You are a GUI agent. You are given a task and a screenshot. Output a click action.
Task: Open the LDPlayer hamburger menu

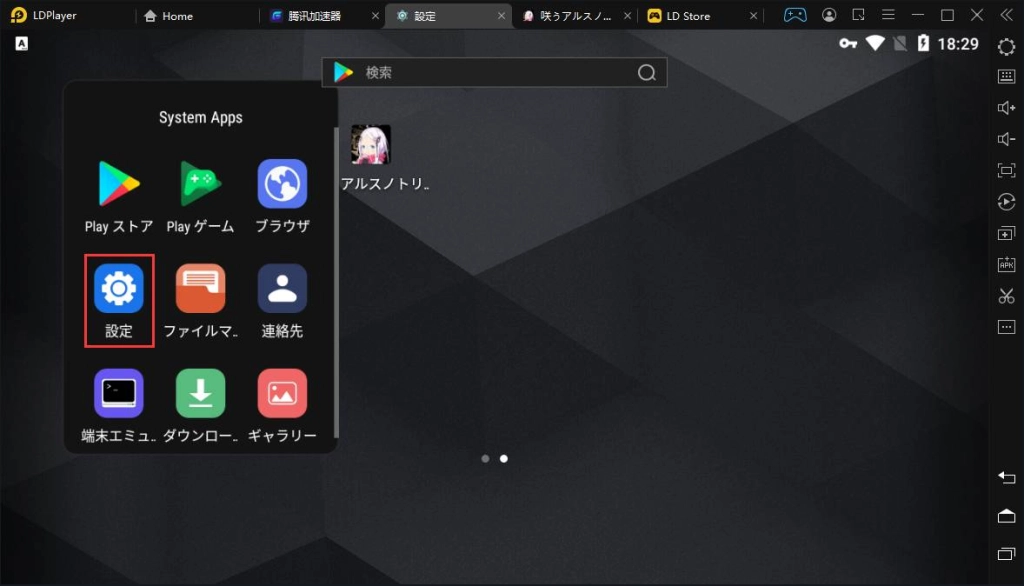888,15
